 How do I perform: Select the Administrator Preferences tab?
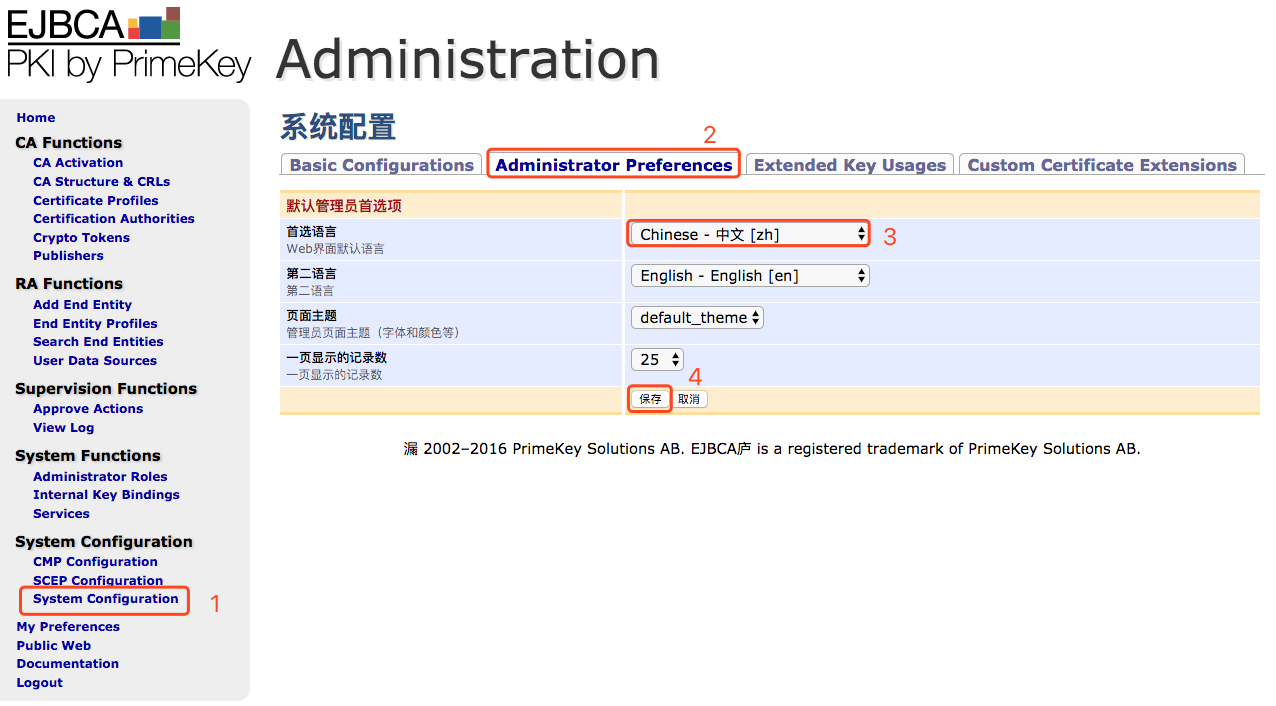[614, 165]
